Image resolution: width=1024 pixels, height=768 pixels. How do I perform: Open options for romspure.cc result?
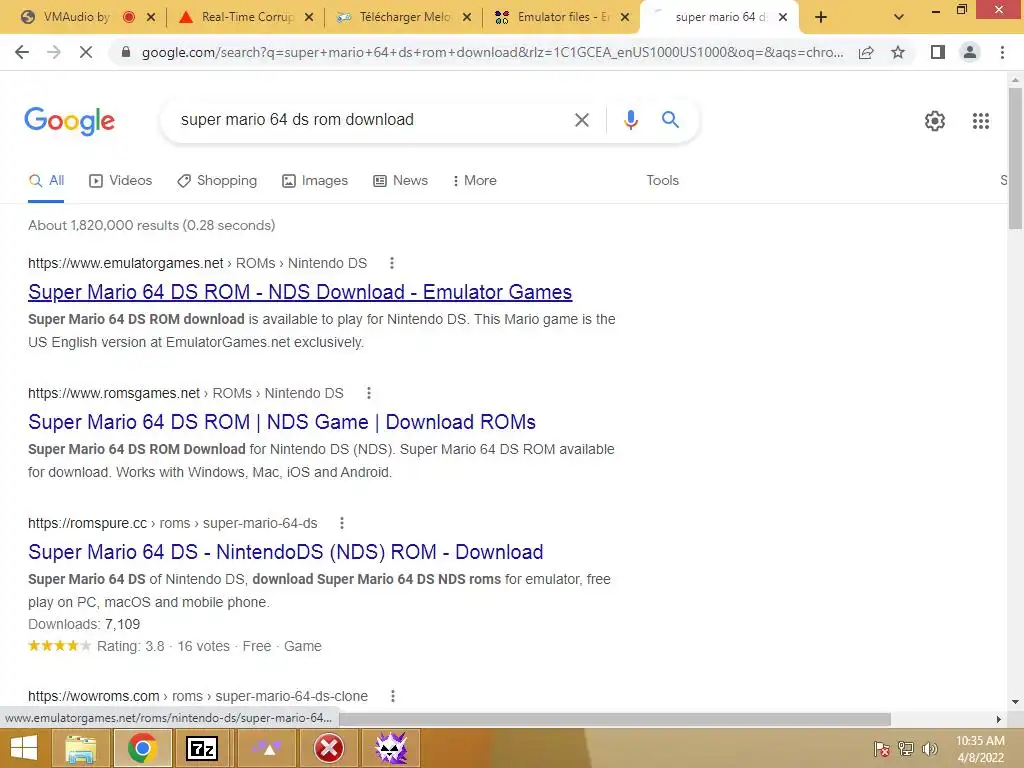(342, 523)
